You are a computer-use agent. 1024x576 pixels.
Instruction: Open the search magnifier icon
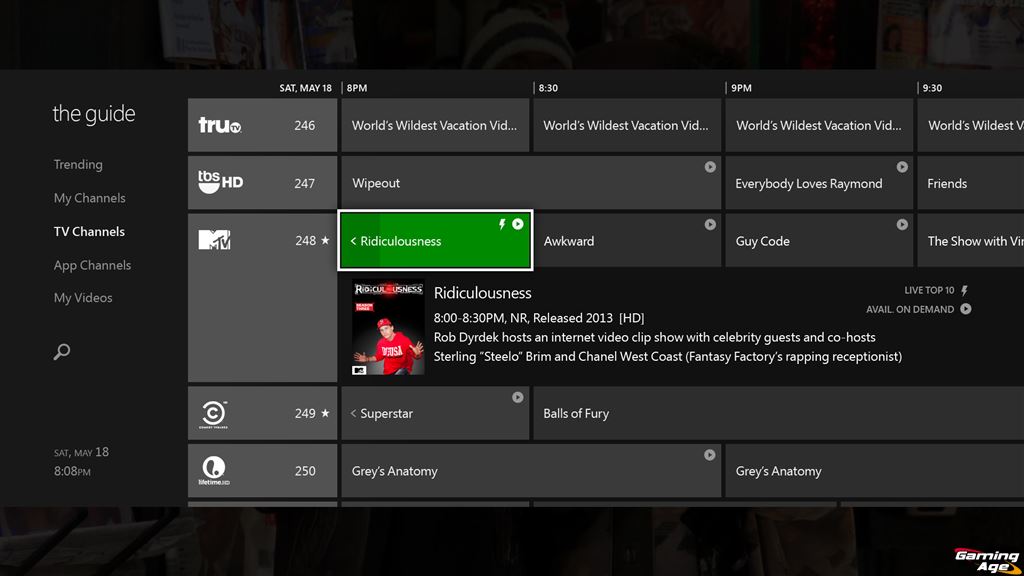point(61,352)
